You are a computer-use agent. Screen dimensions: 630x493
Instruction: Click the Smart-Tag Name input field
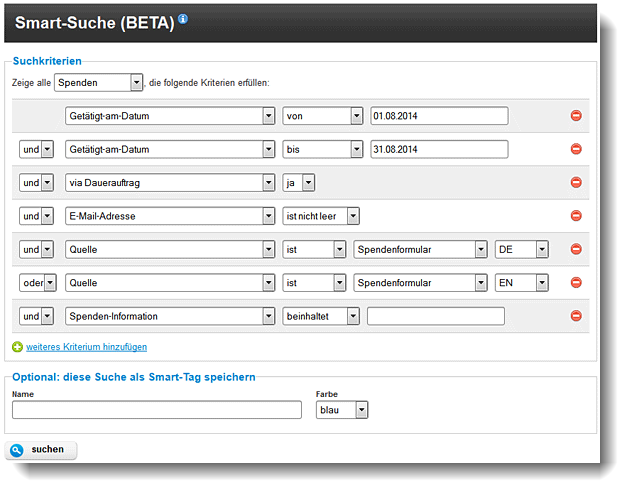click(156, 410)
